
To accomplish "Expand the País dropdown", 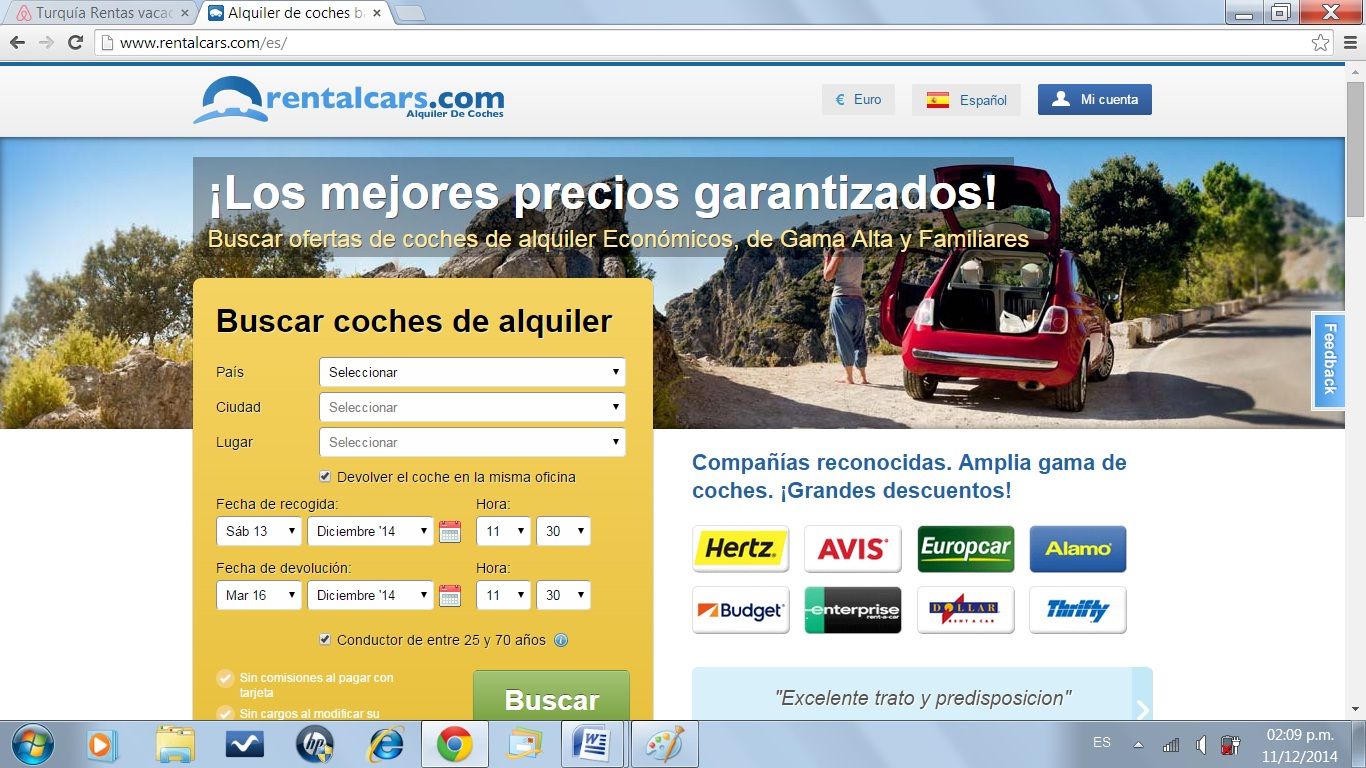I will coord(472,372).
